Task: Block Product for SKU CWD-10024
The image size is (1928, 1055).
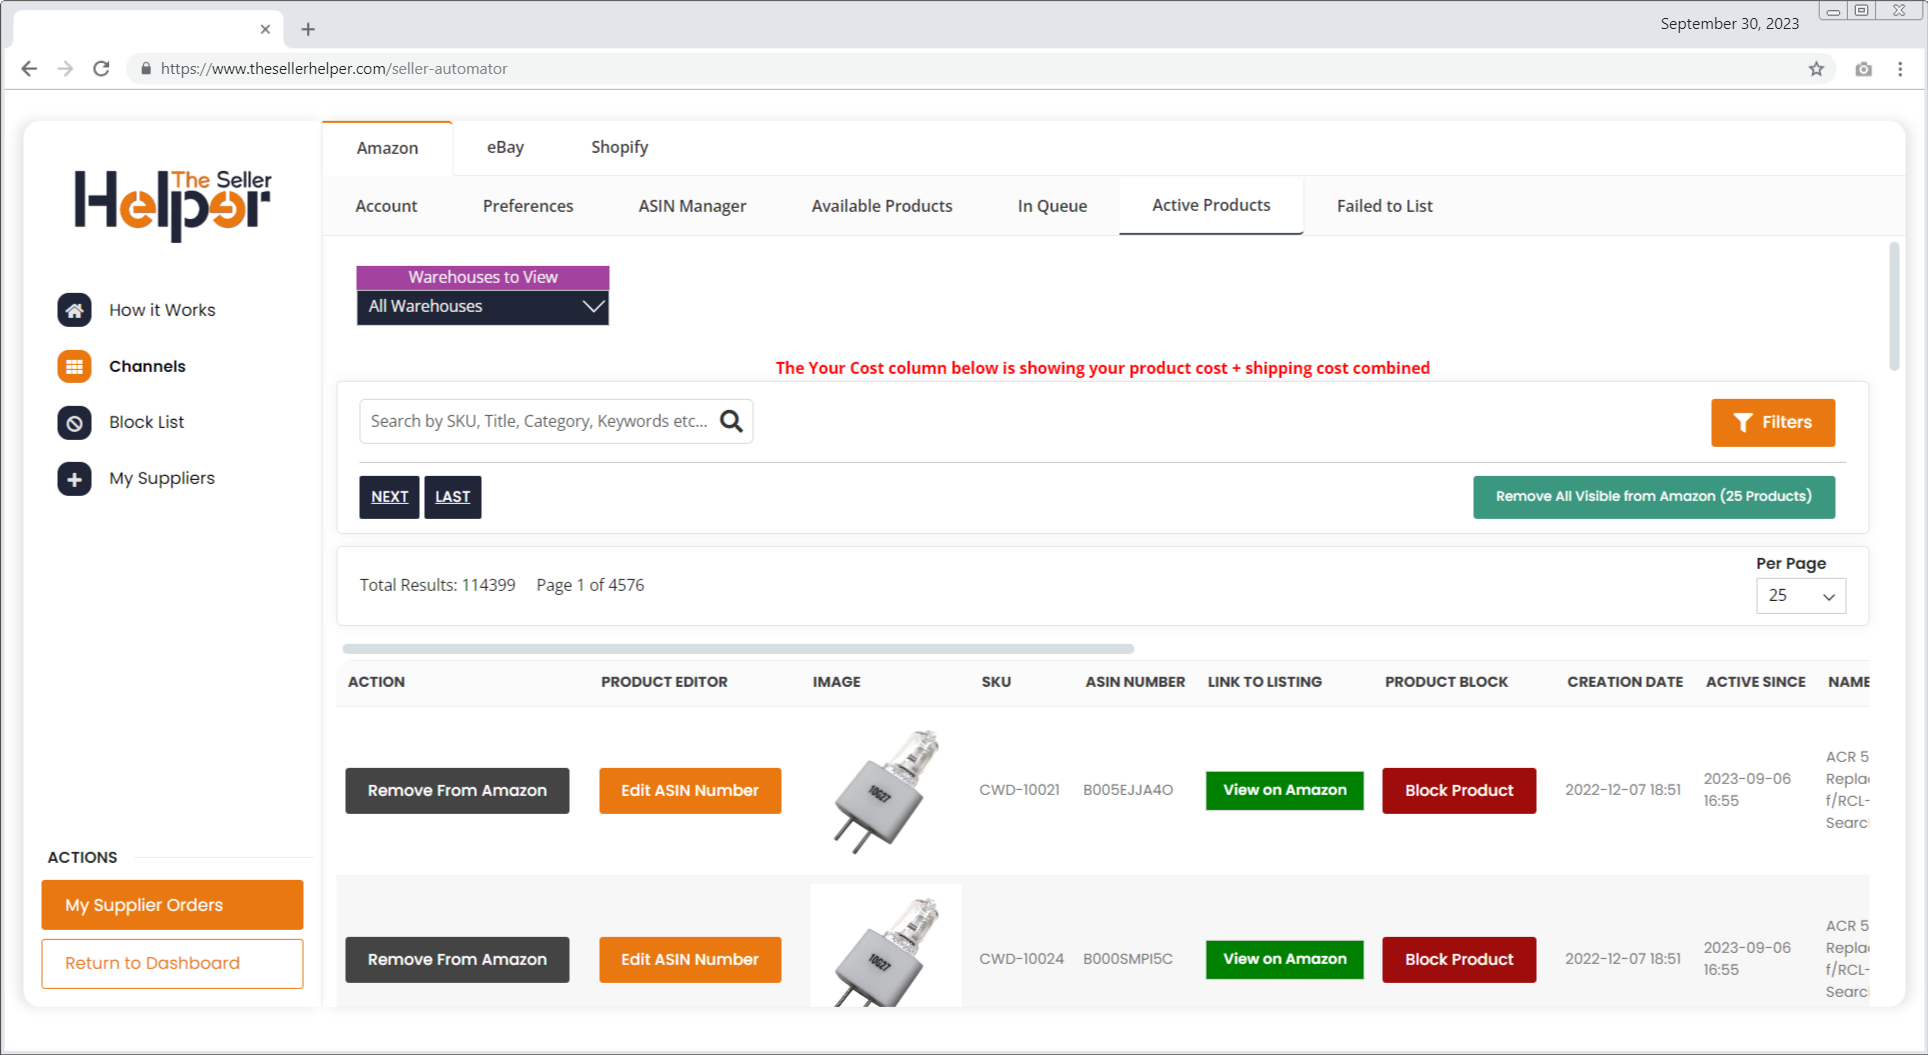Action: [1459, 959]
